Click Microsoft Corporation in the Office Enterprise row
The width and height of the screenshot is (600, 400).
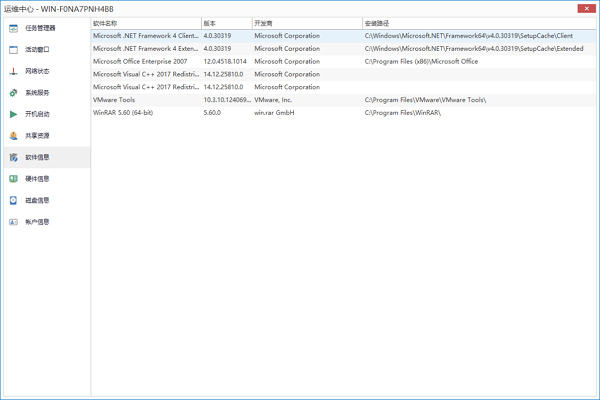click(x=287, y=62)
